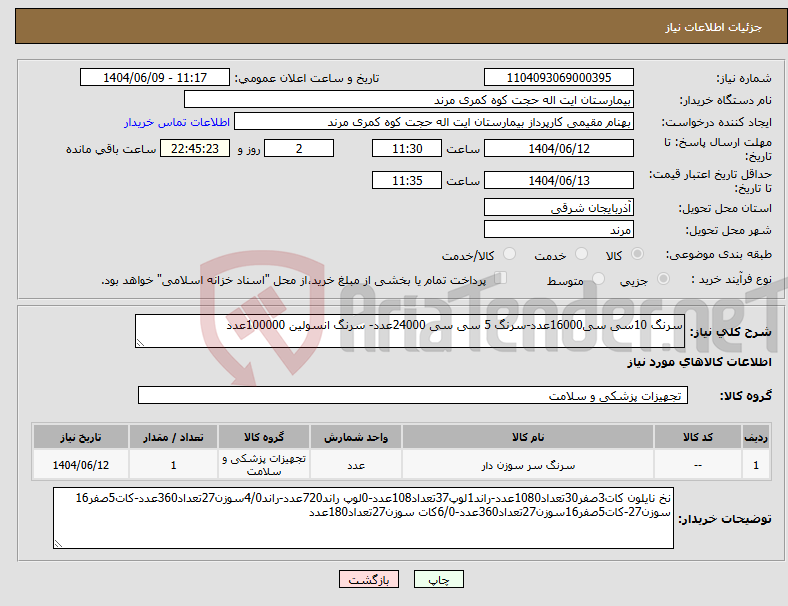Select the جزیی purchase type radio
The image size is (788, 606).
pyautogui.click(x=663, y=279)
